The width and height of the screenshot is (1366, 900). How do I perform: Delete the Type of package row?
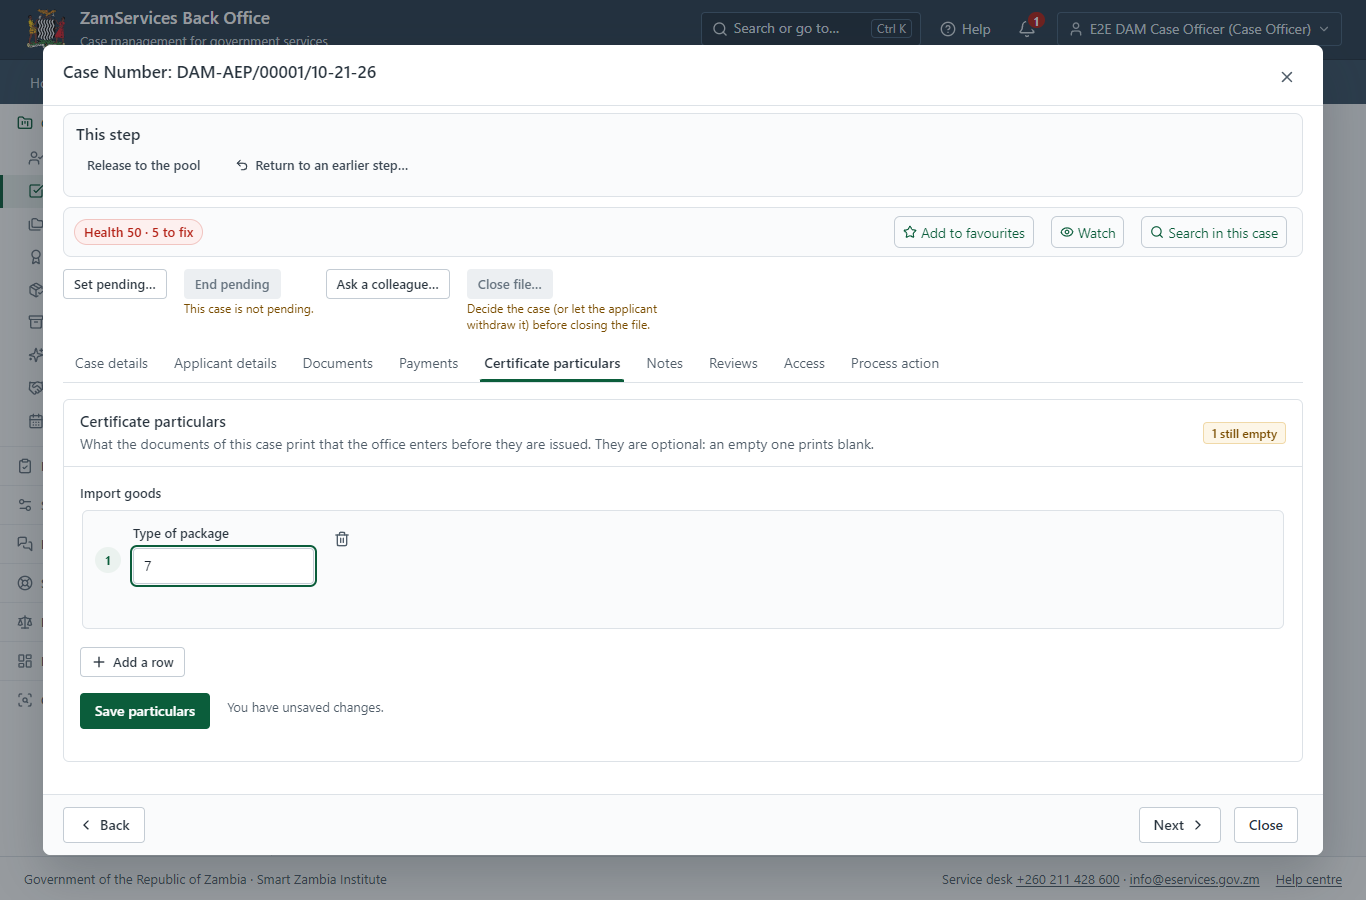pos(342,539)
